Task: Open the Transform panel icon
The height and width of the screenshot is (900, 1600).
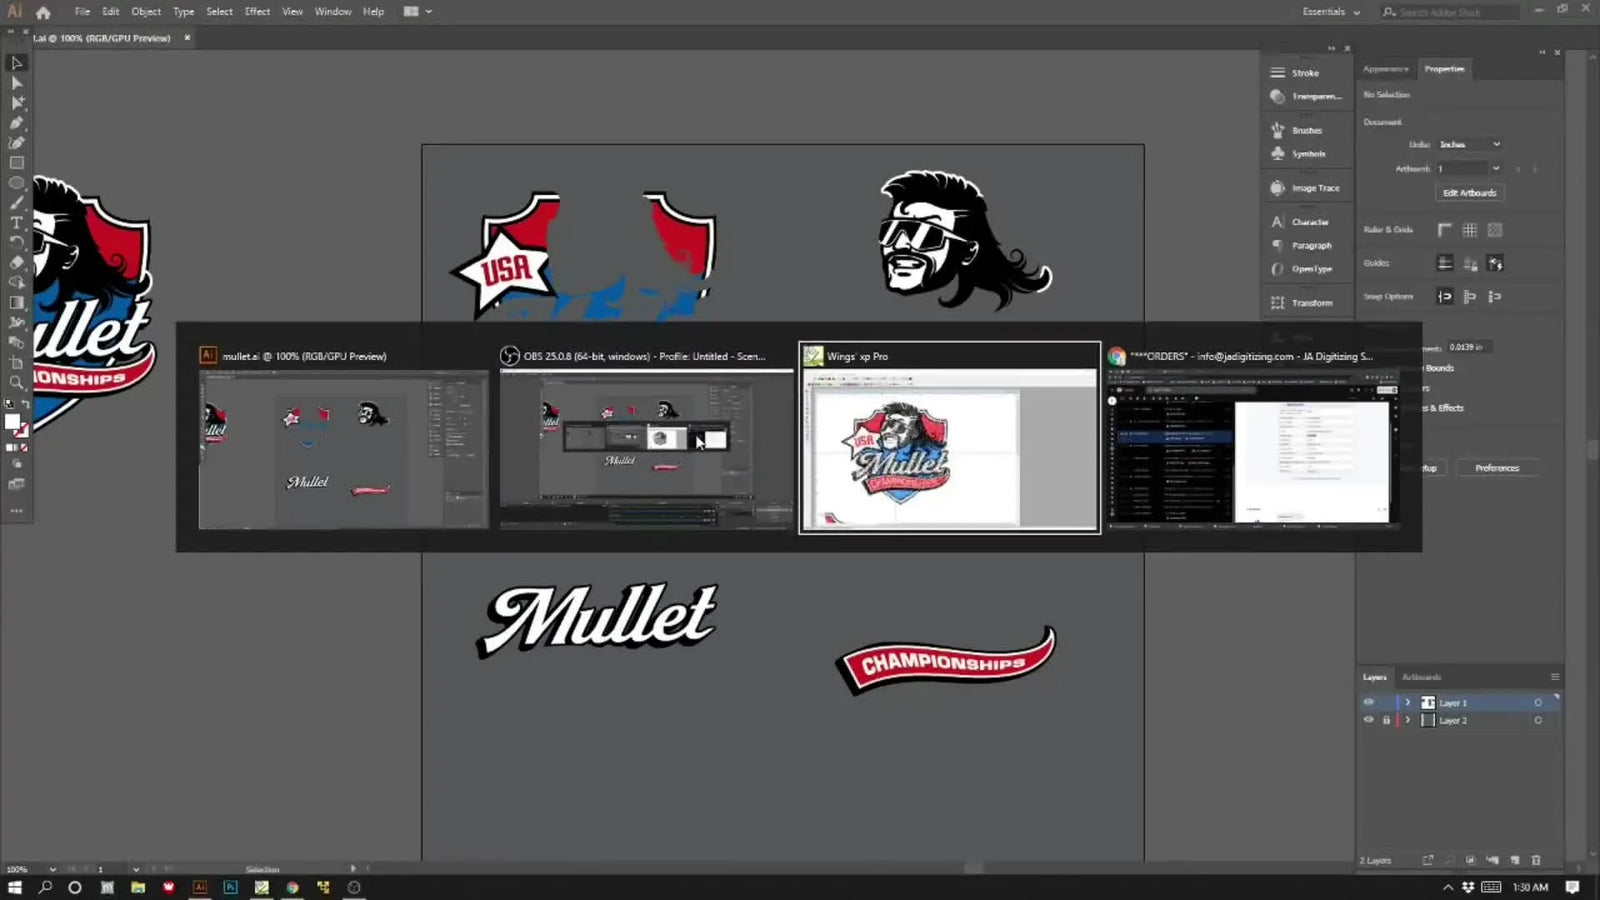Action: (1277, 302)
